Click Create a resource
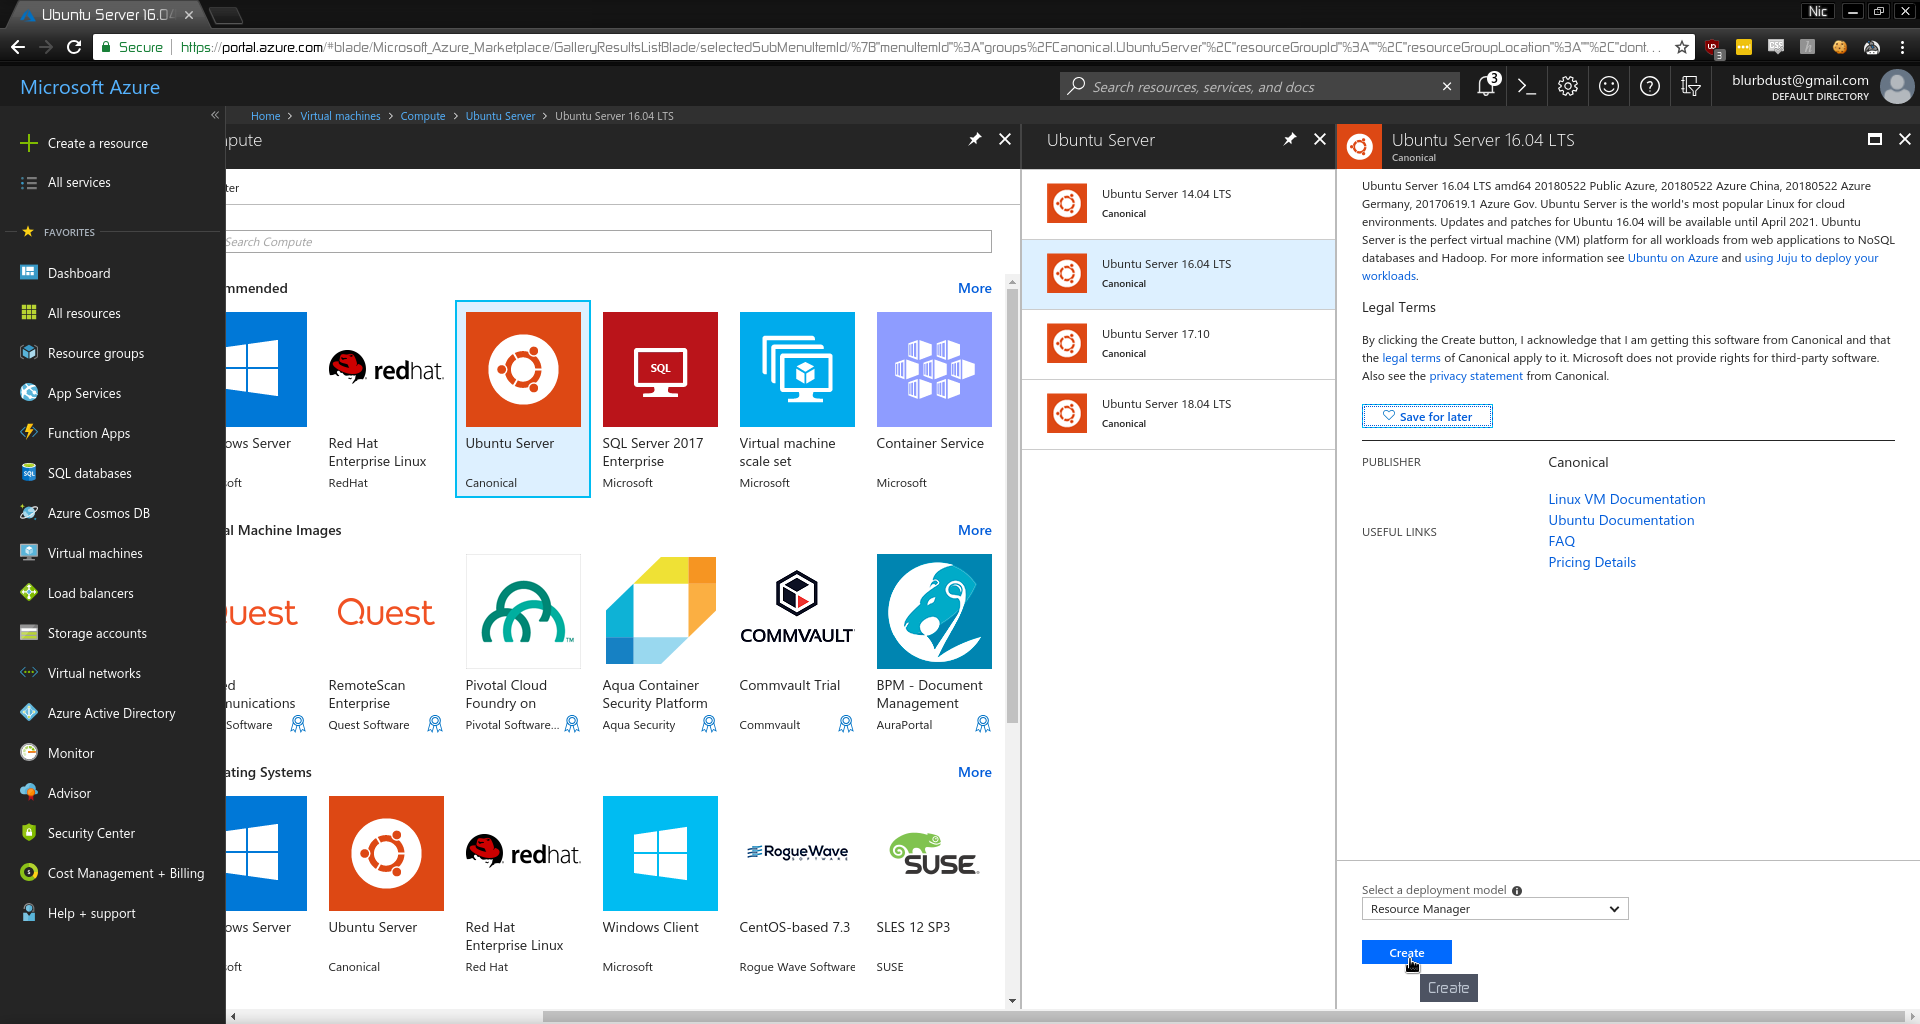 coord(97,143)
